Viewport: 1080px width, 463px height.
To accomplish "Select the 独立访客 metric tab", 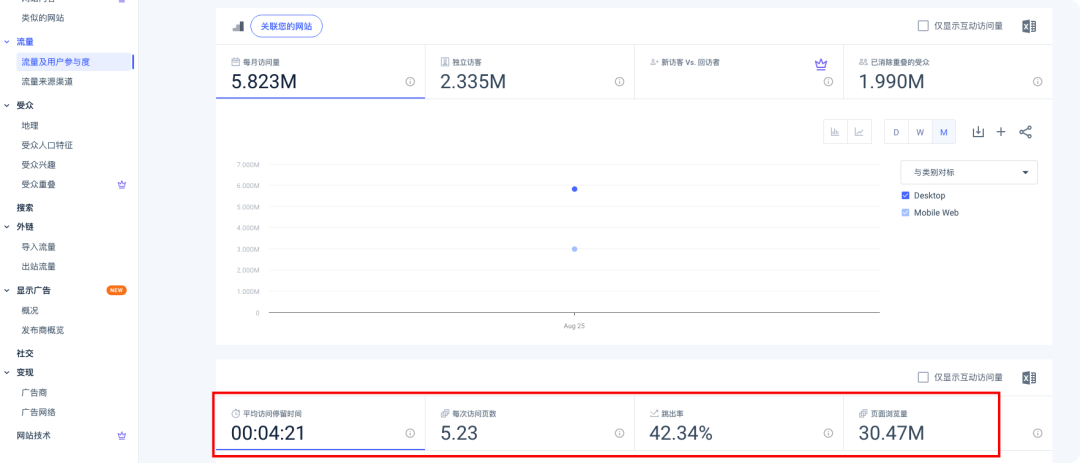I will 530,72.
